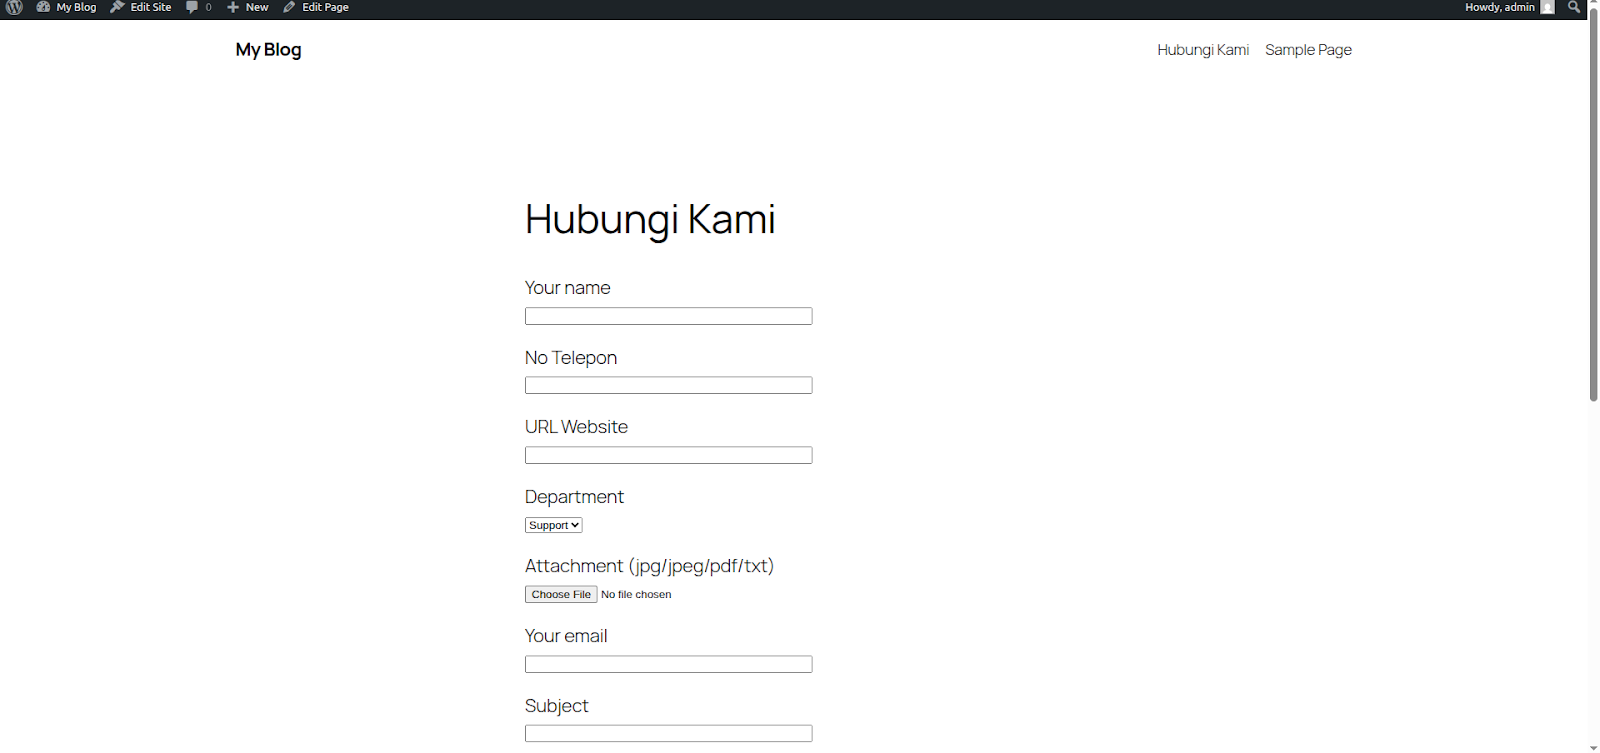
Task: Click the Edit Page pencil icon
Action: [x=289, y=7]
